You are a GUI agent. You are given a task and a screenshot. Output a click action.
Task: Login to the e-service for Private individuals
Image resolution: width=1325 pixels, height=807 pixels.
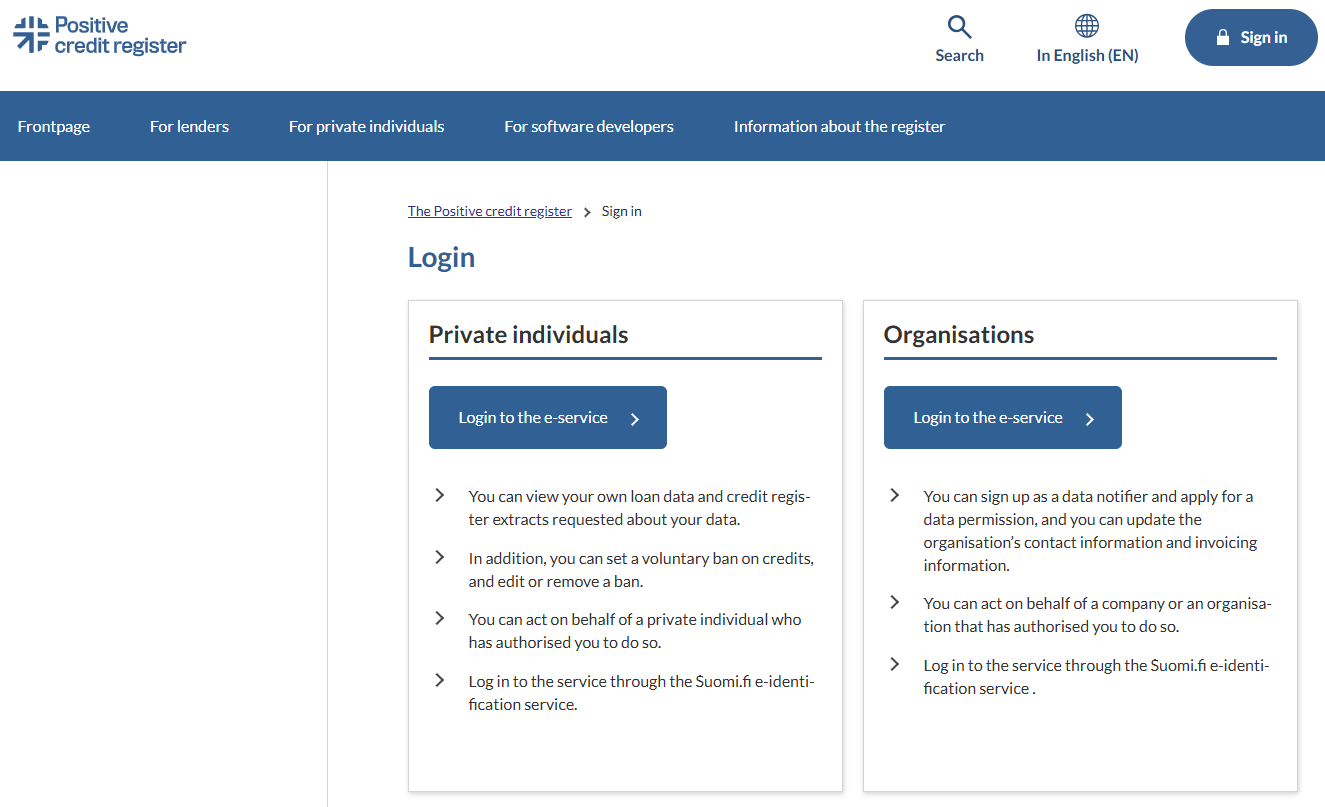click(x=533, y=418)
